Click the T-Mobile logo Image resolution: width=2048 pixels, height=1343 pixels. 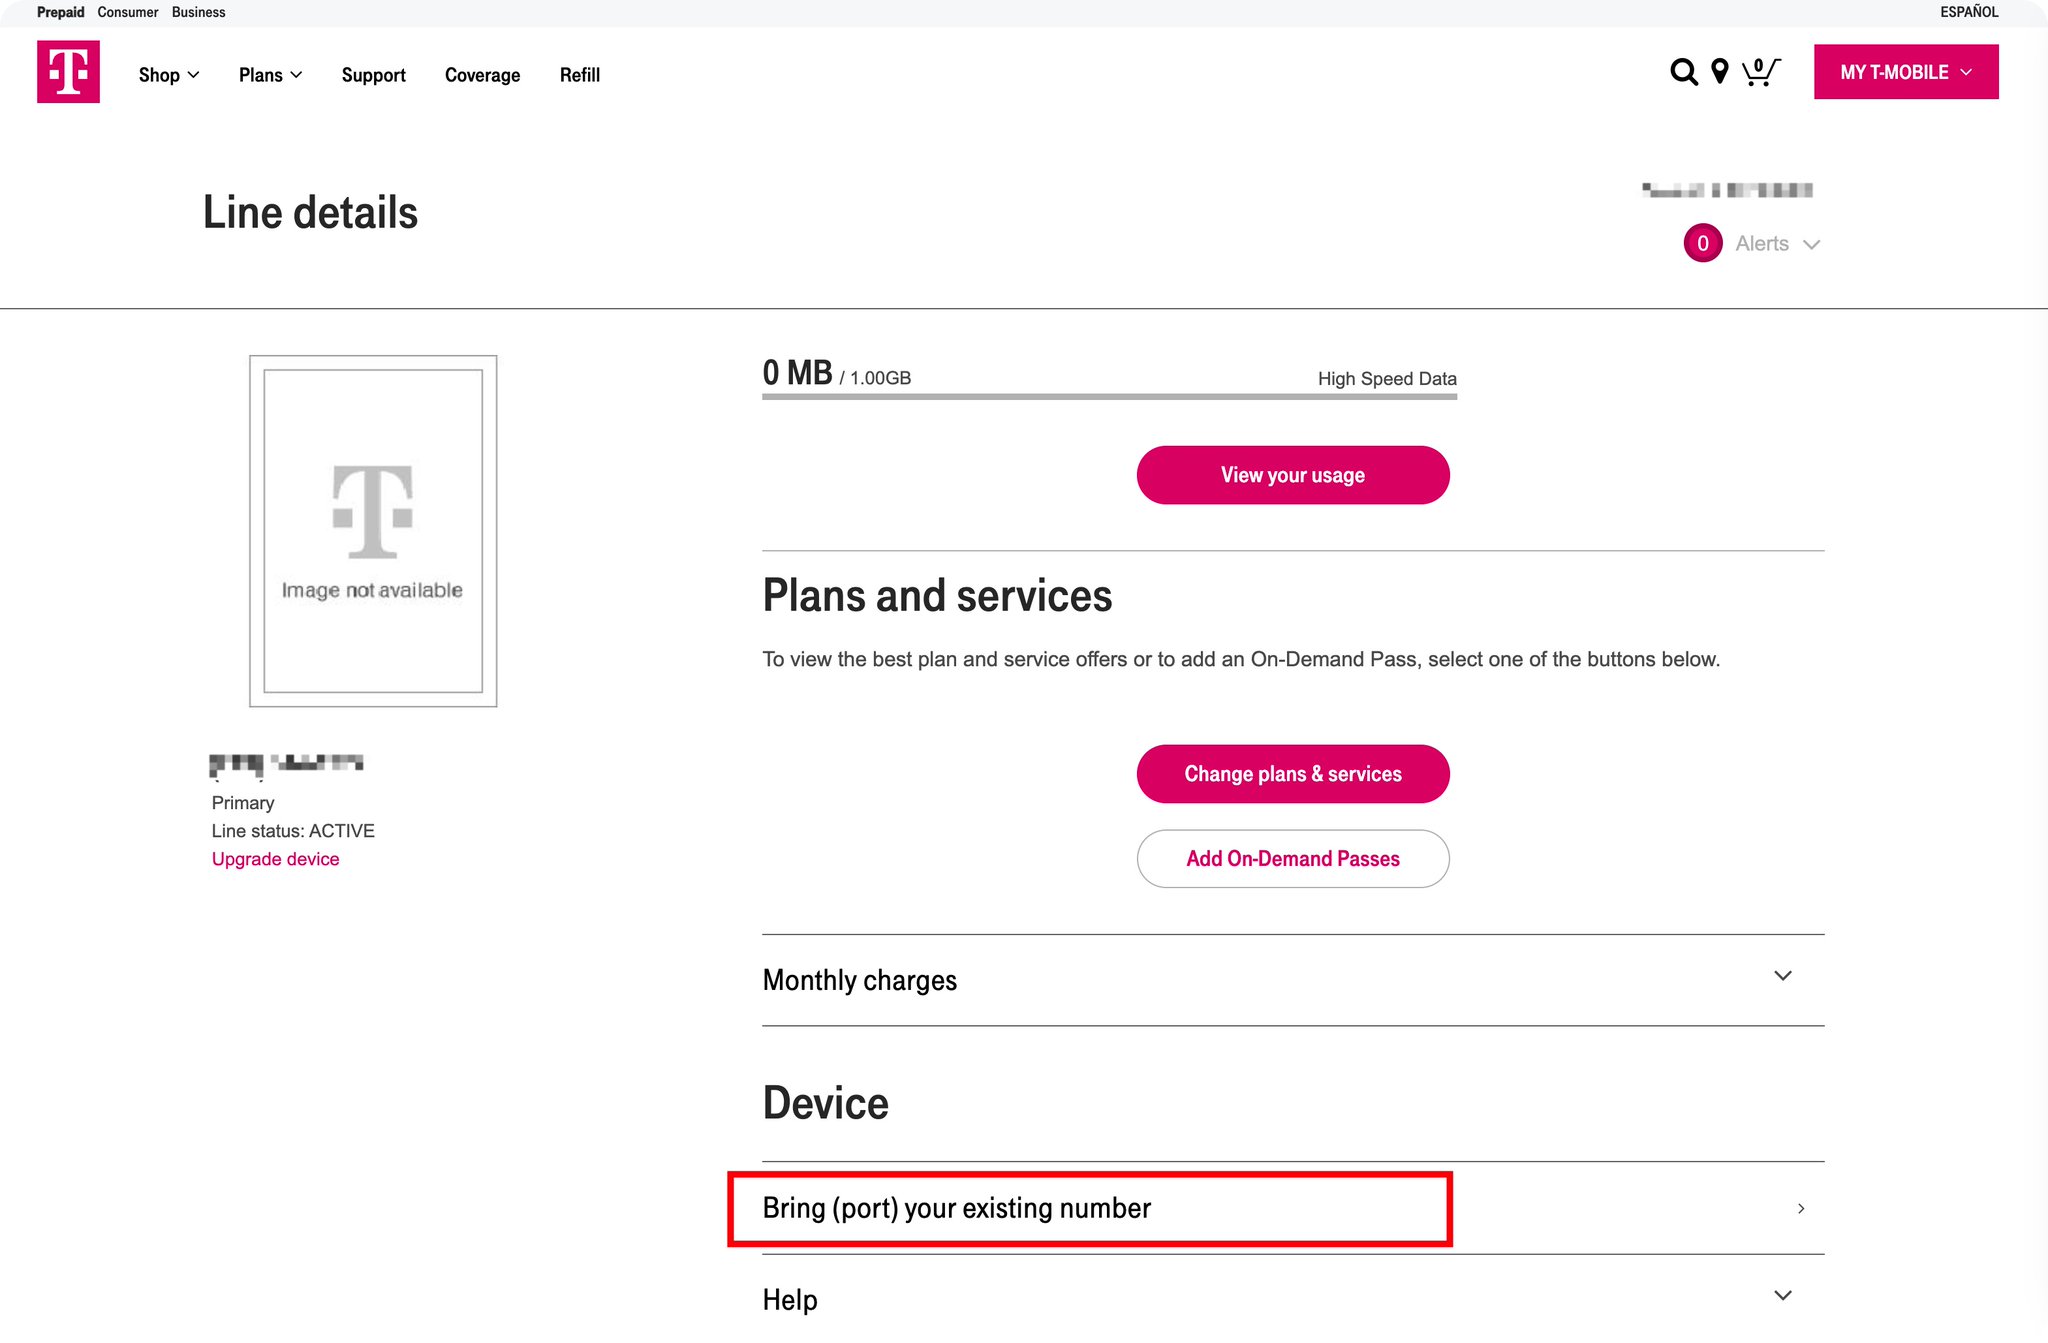click(x=67, y=71)
